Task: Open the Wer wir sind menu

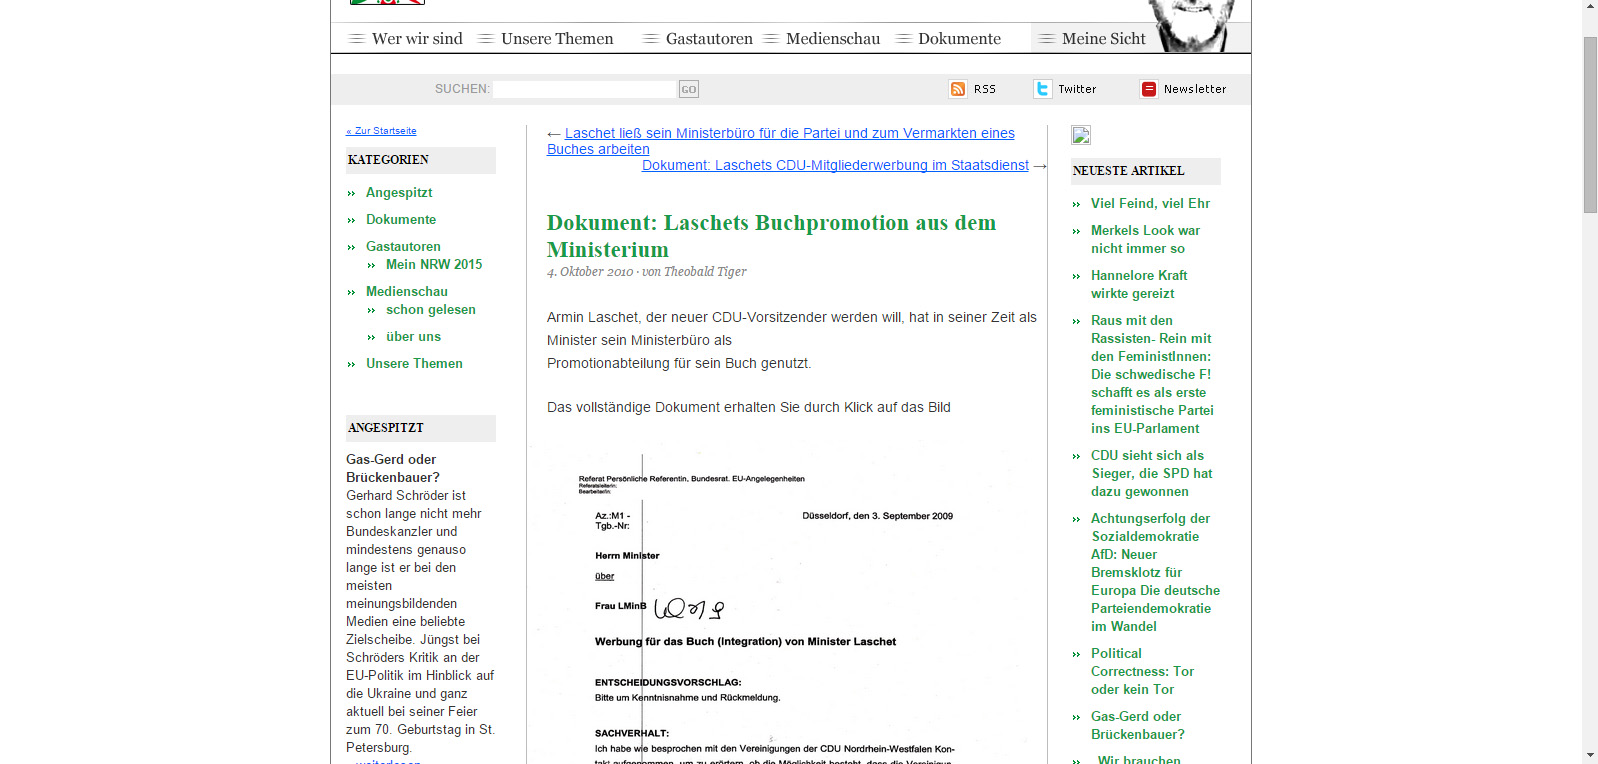Action: point(416,39)
